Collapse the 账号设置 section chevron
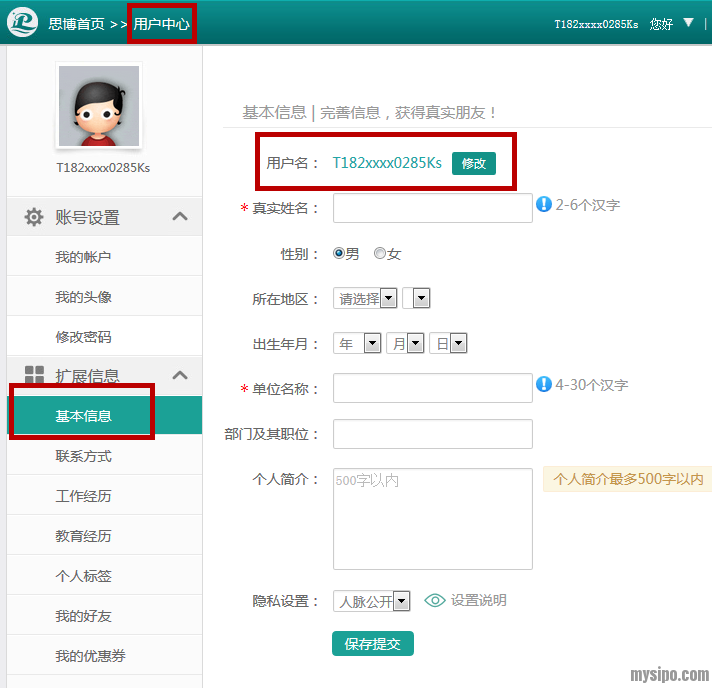The image size is (712, 688). click(x=180, y=216)
